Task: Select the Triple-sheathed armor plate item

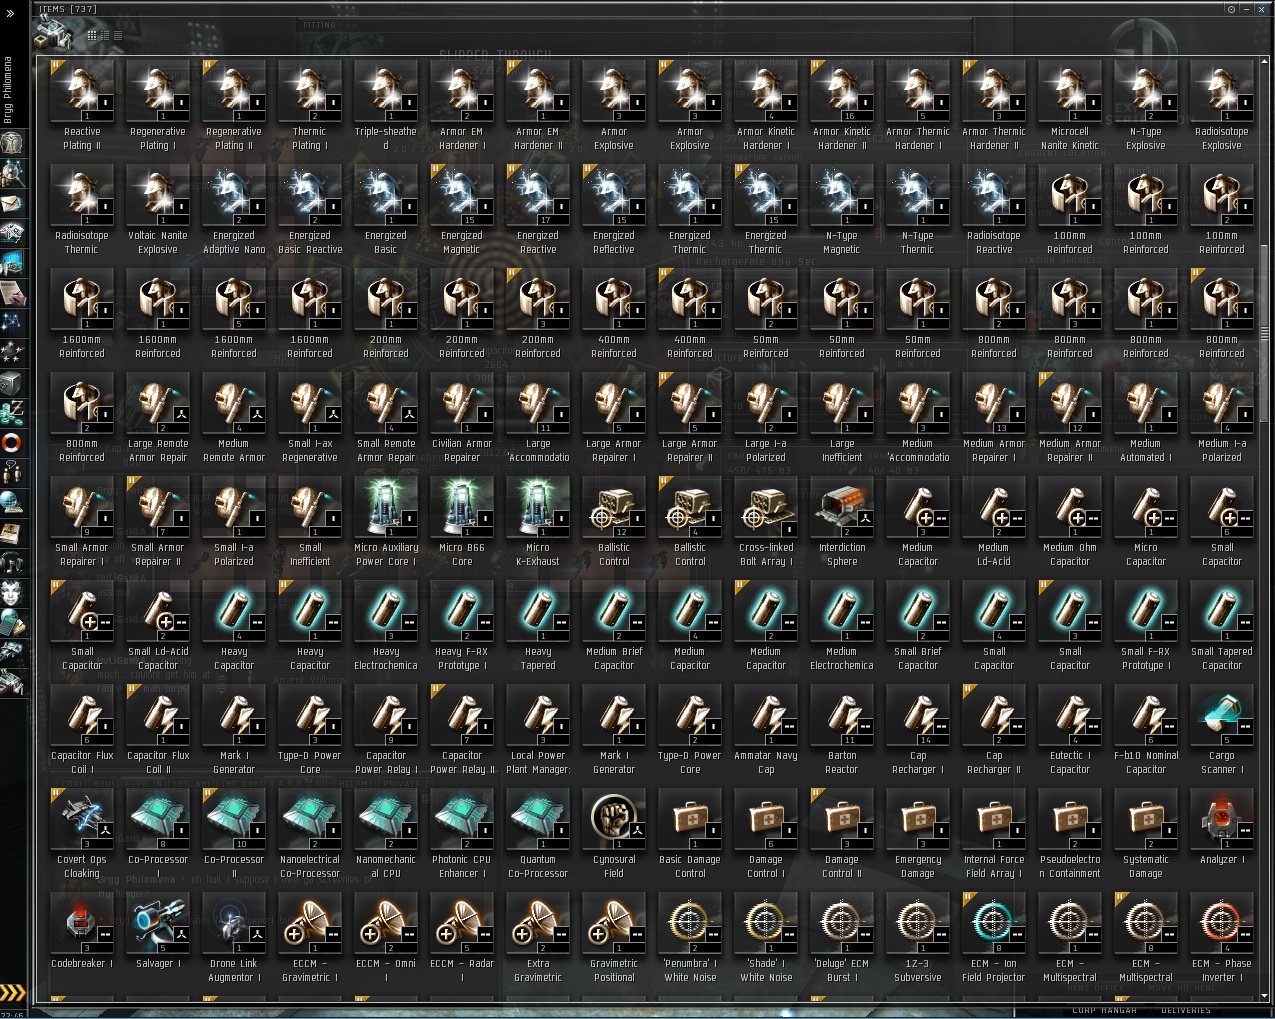Action: (386, 105)
